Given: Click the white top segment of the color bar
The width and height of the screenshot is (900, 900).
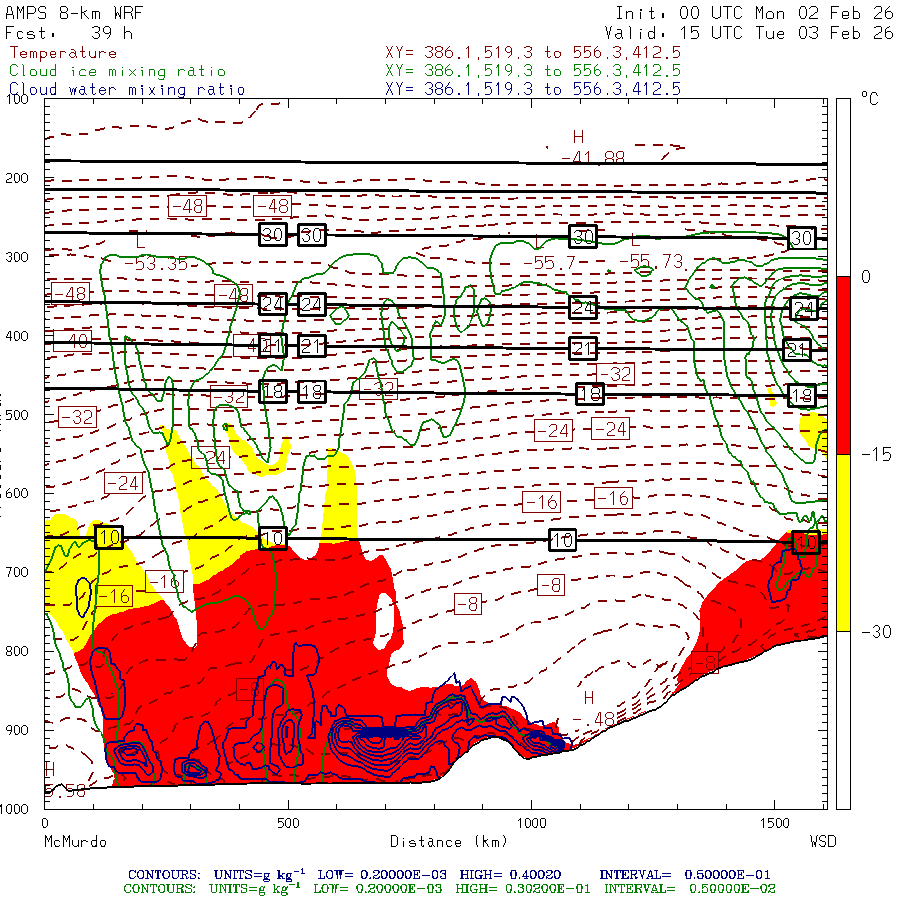Looking at the screenshot, I should pos(843,188).
